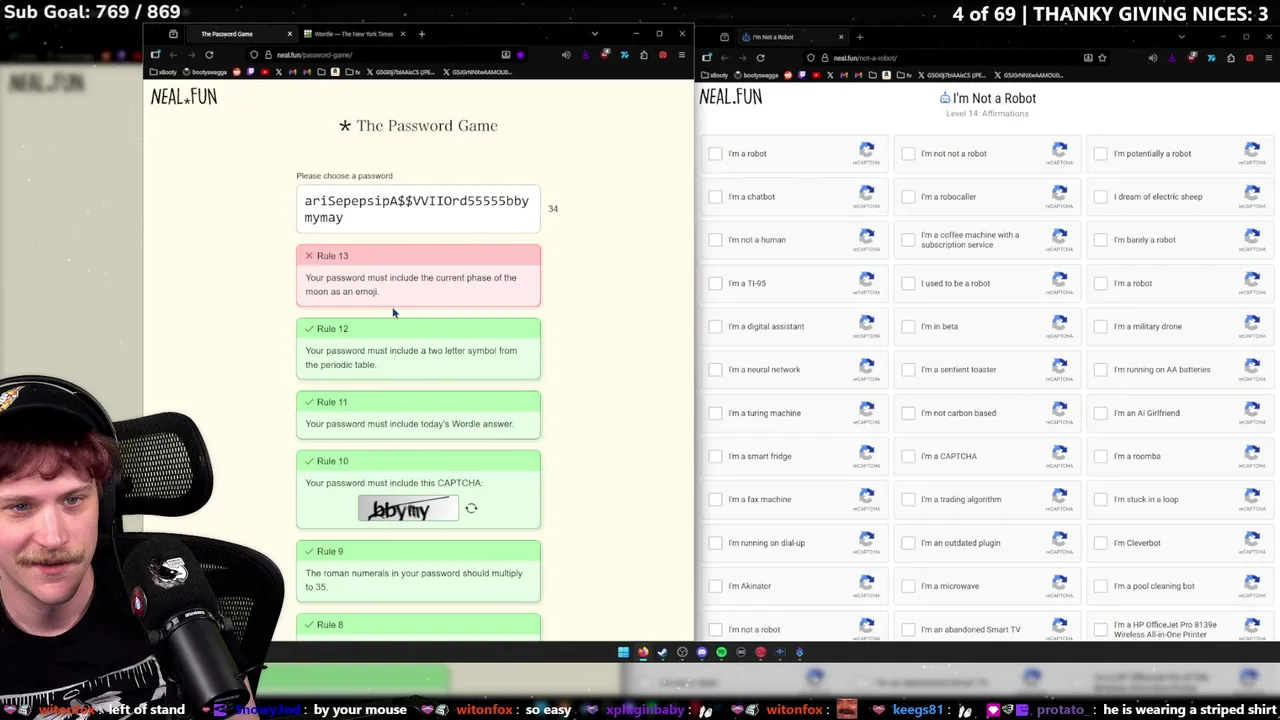
Task: Open Firefox menu in Password Game window
Action: (x=682, y=55)
